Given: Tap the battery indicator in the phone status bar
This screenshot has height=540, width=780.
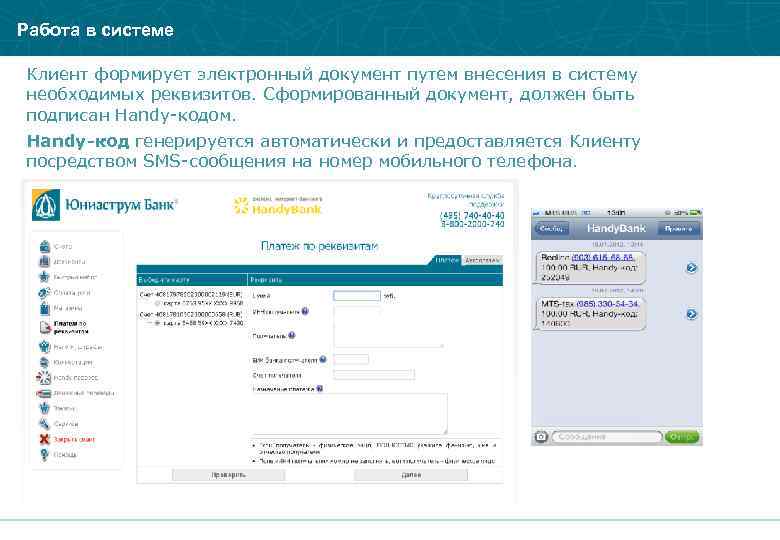Looking at the screenshot, I should point(695,213).
